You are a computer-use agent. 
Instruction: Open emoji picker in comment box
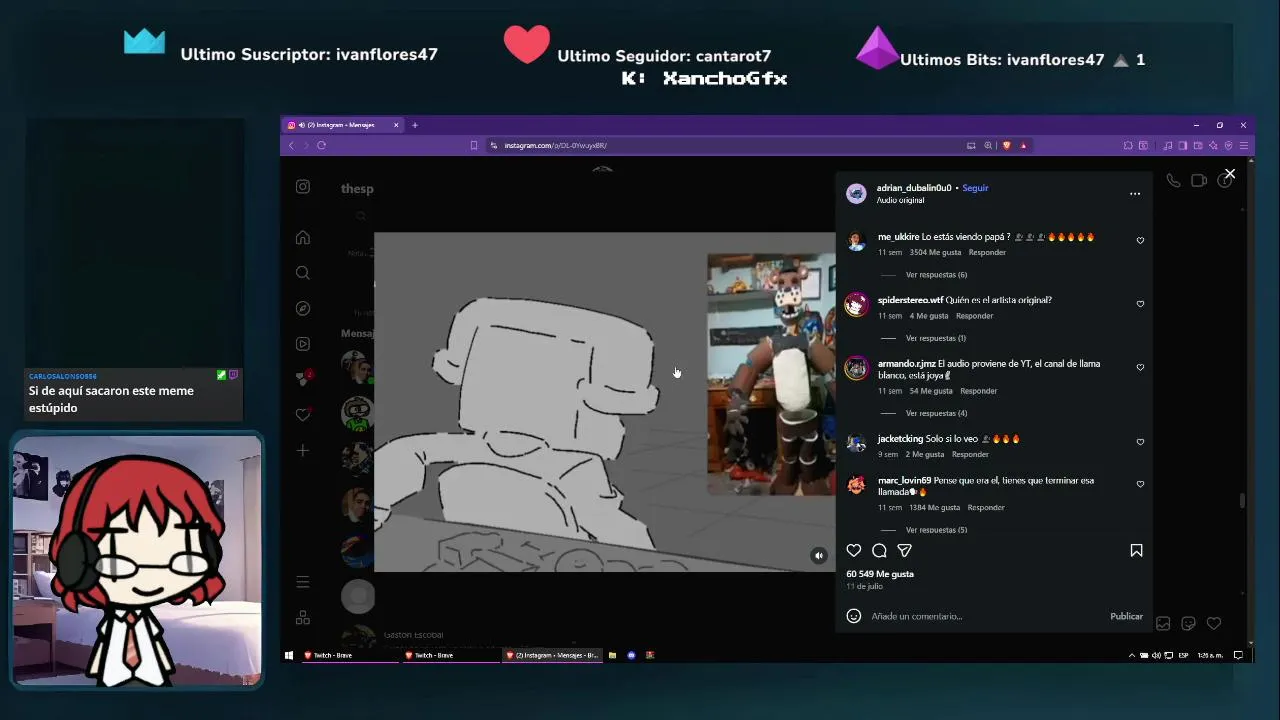[854, 616]
